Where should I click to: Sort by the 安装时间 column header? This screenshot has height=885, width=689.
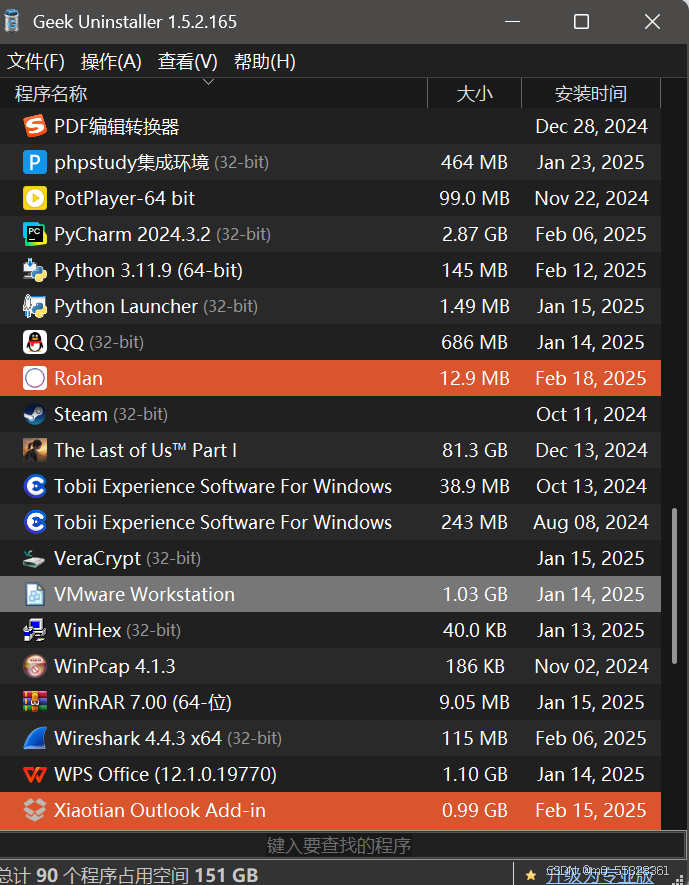click(591, 94)
